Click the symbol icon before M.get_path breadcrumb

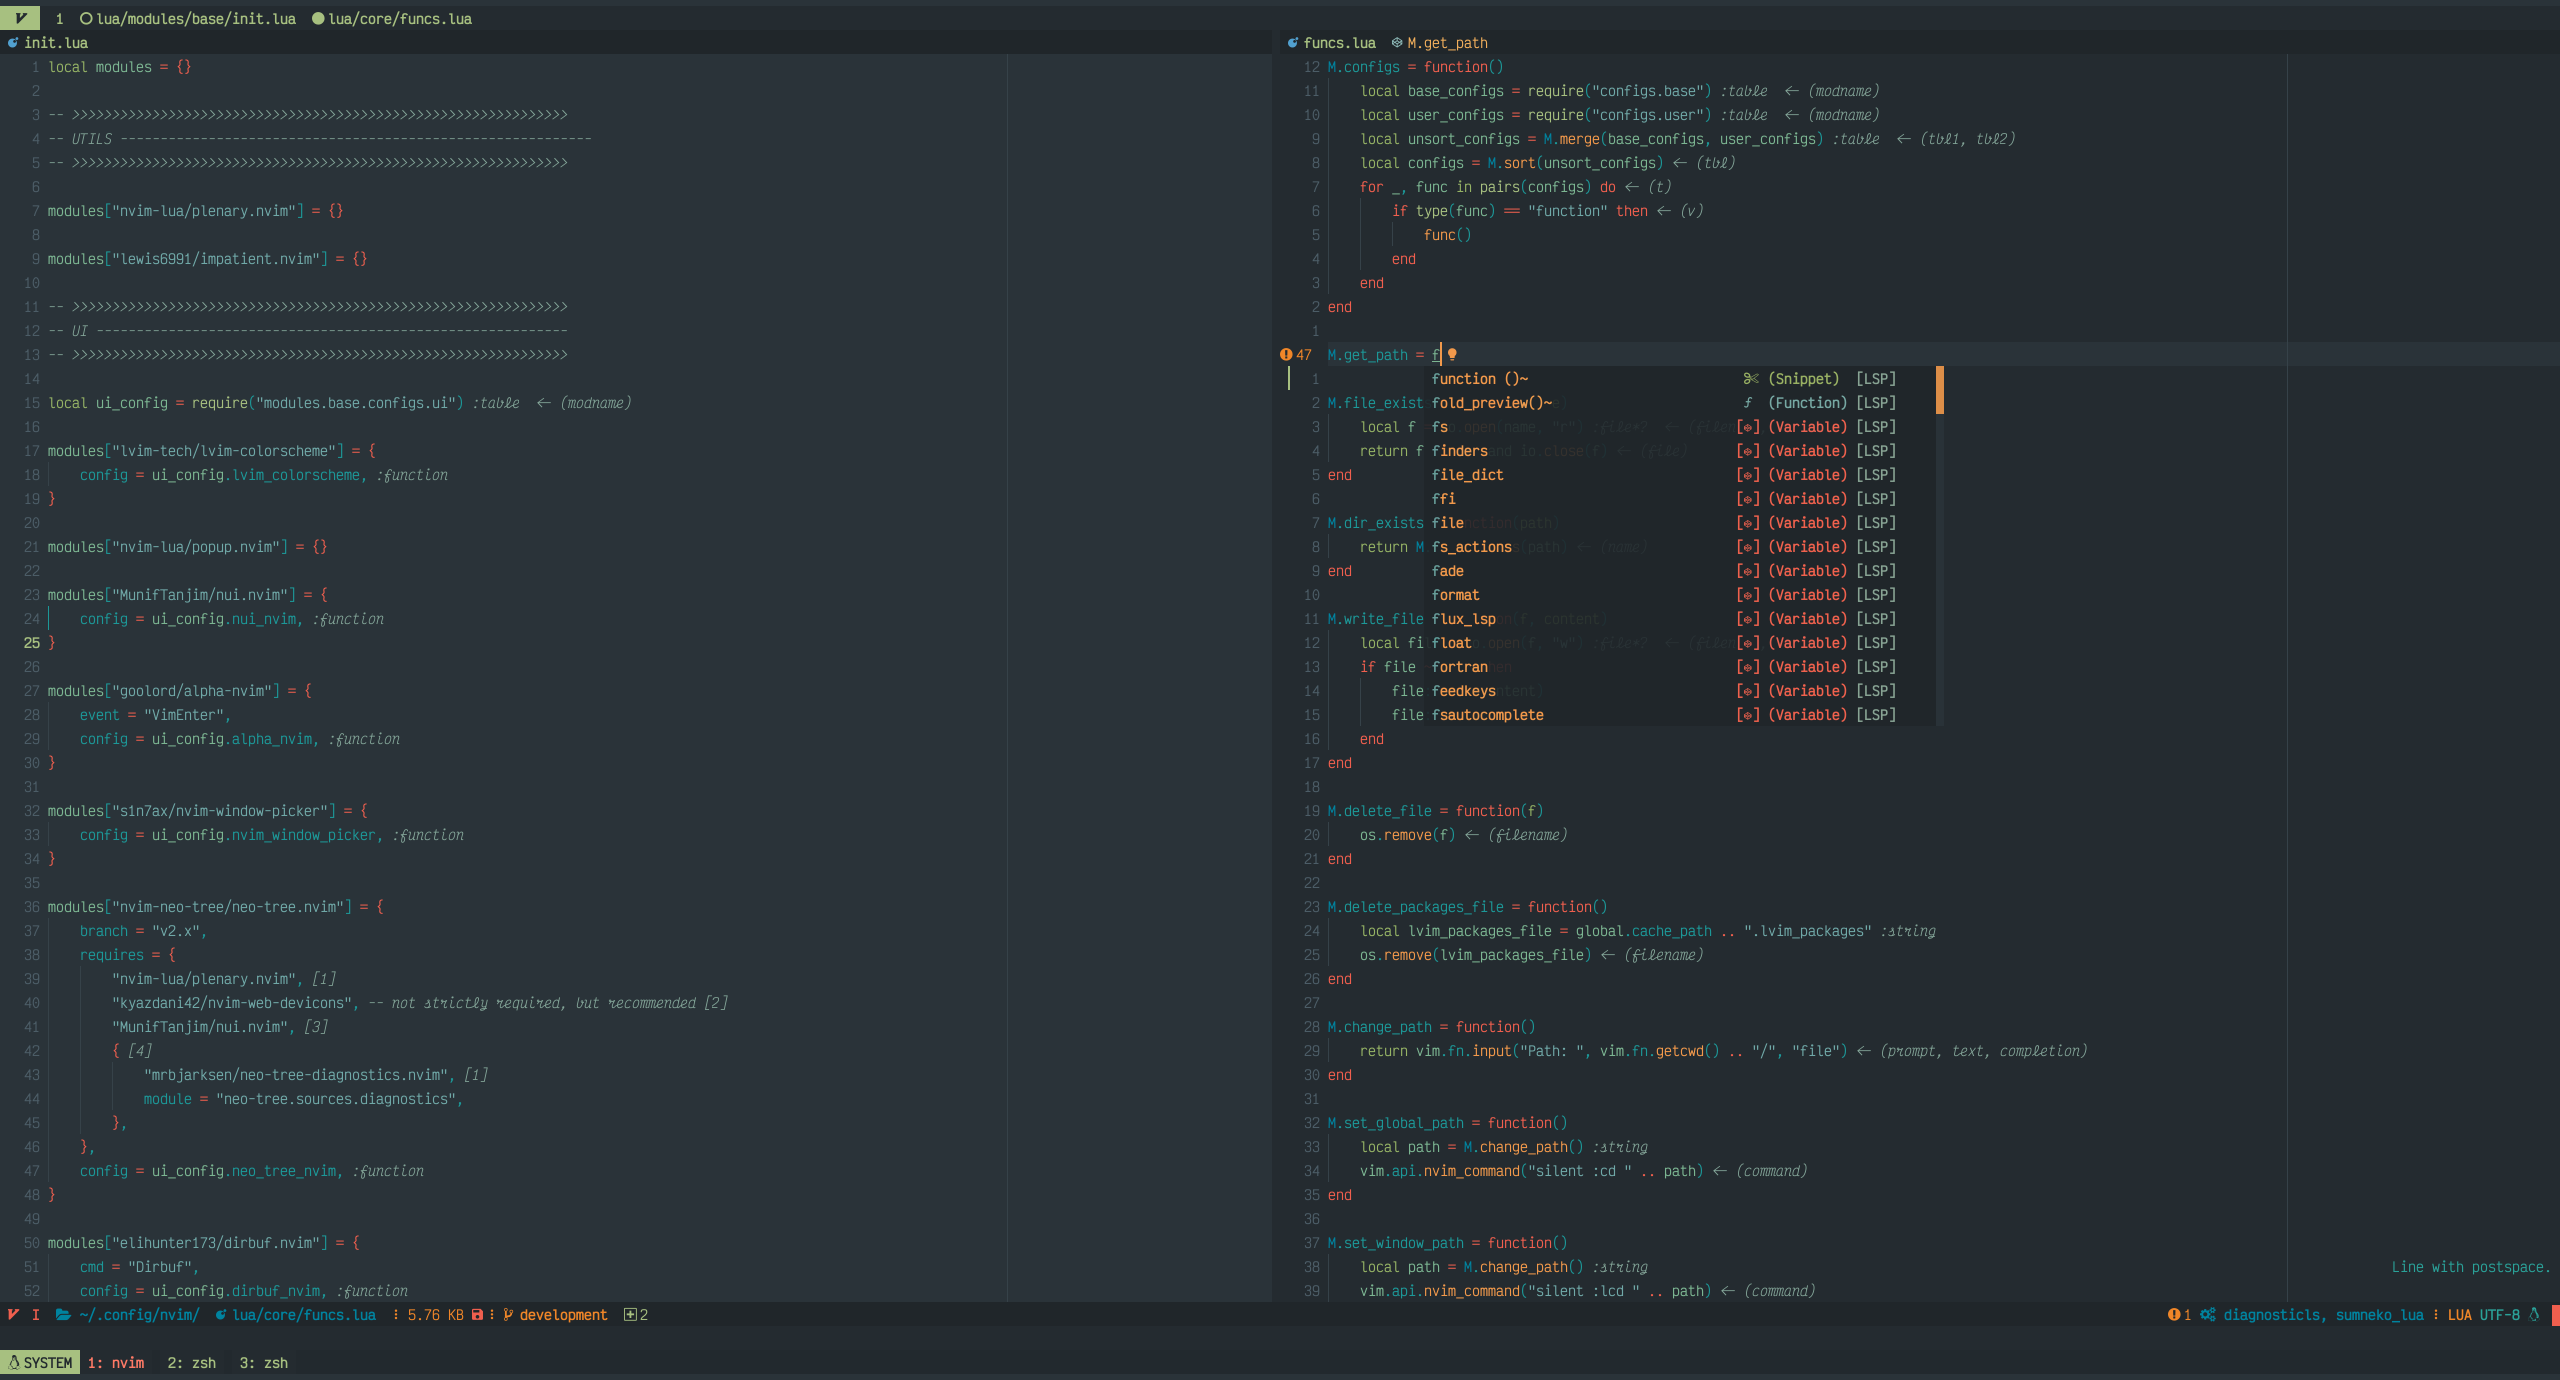[x=1397, y=43]
